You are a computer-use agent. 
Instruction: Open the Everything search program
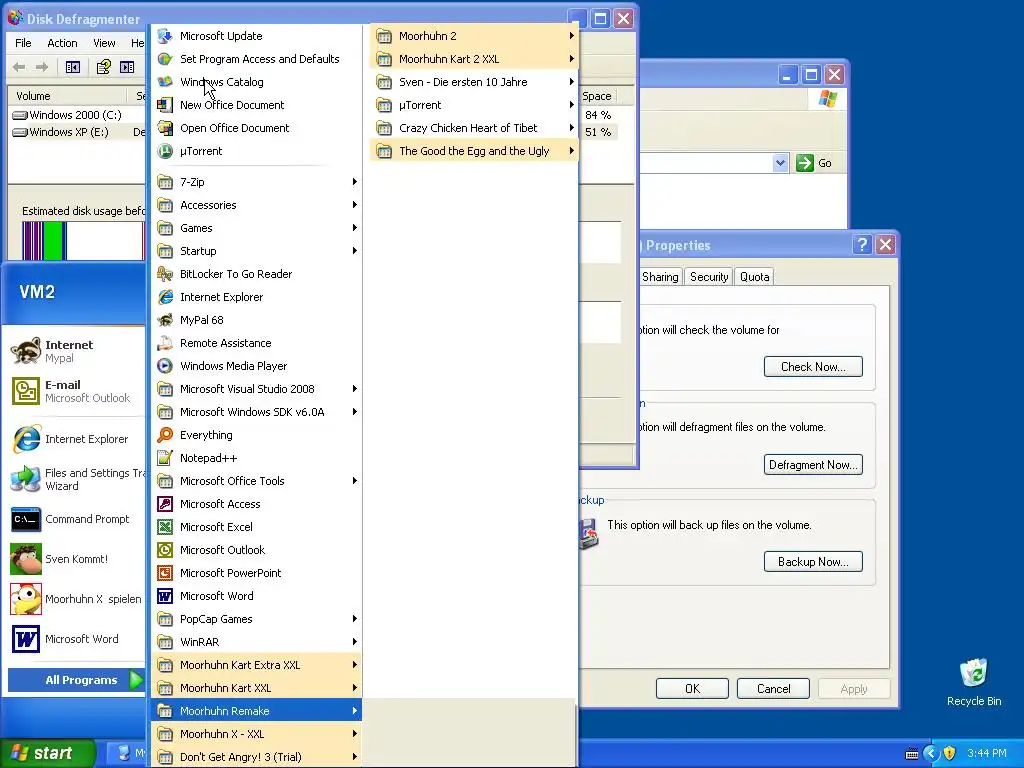click(256, 435)
